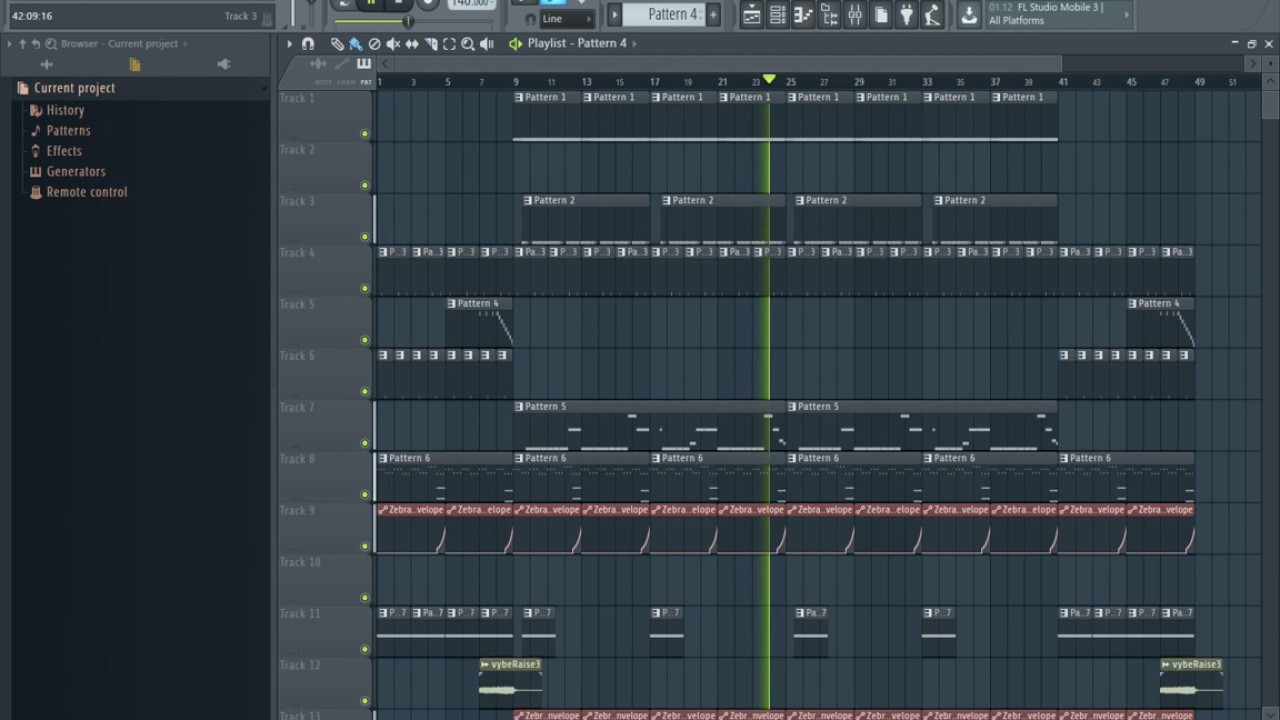Choose the Select tool in playlist toolbar
This screenshot has height=720, width=1280.
click(449, 43)
